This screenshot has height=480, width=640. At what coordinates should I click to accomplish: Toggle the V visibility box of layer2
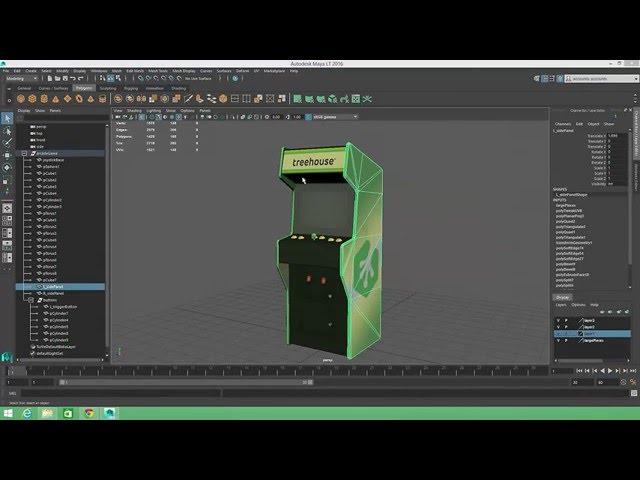[x=558, y=327]
